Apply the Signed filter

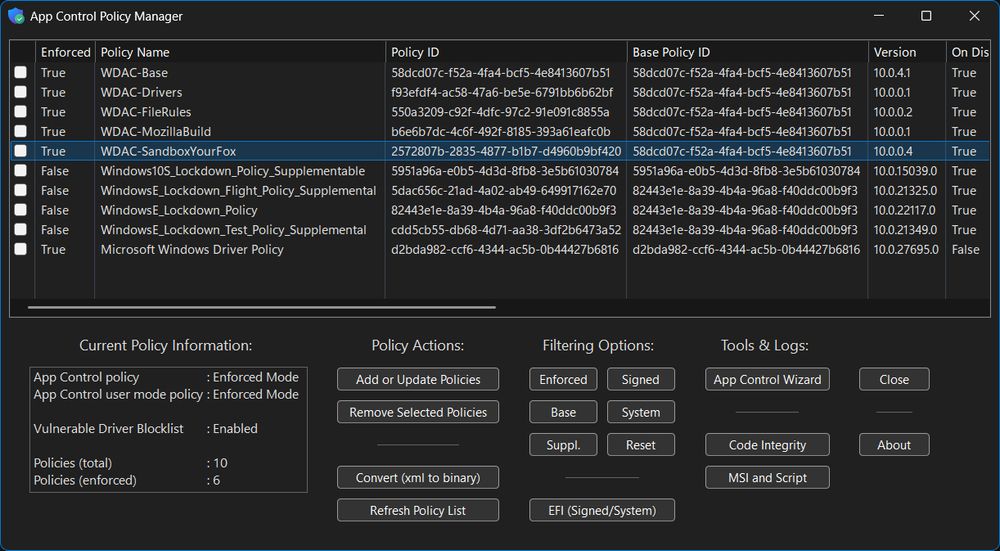tap(640, 379)
